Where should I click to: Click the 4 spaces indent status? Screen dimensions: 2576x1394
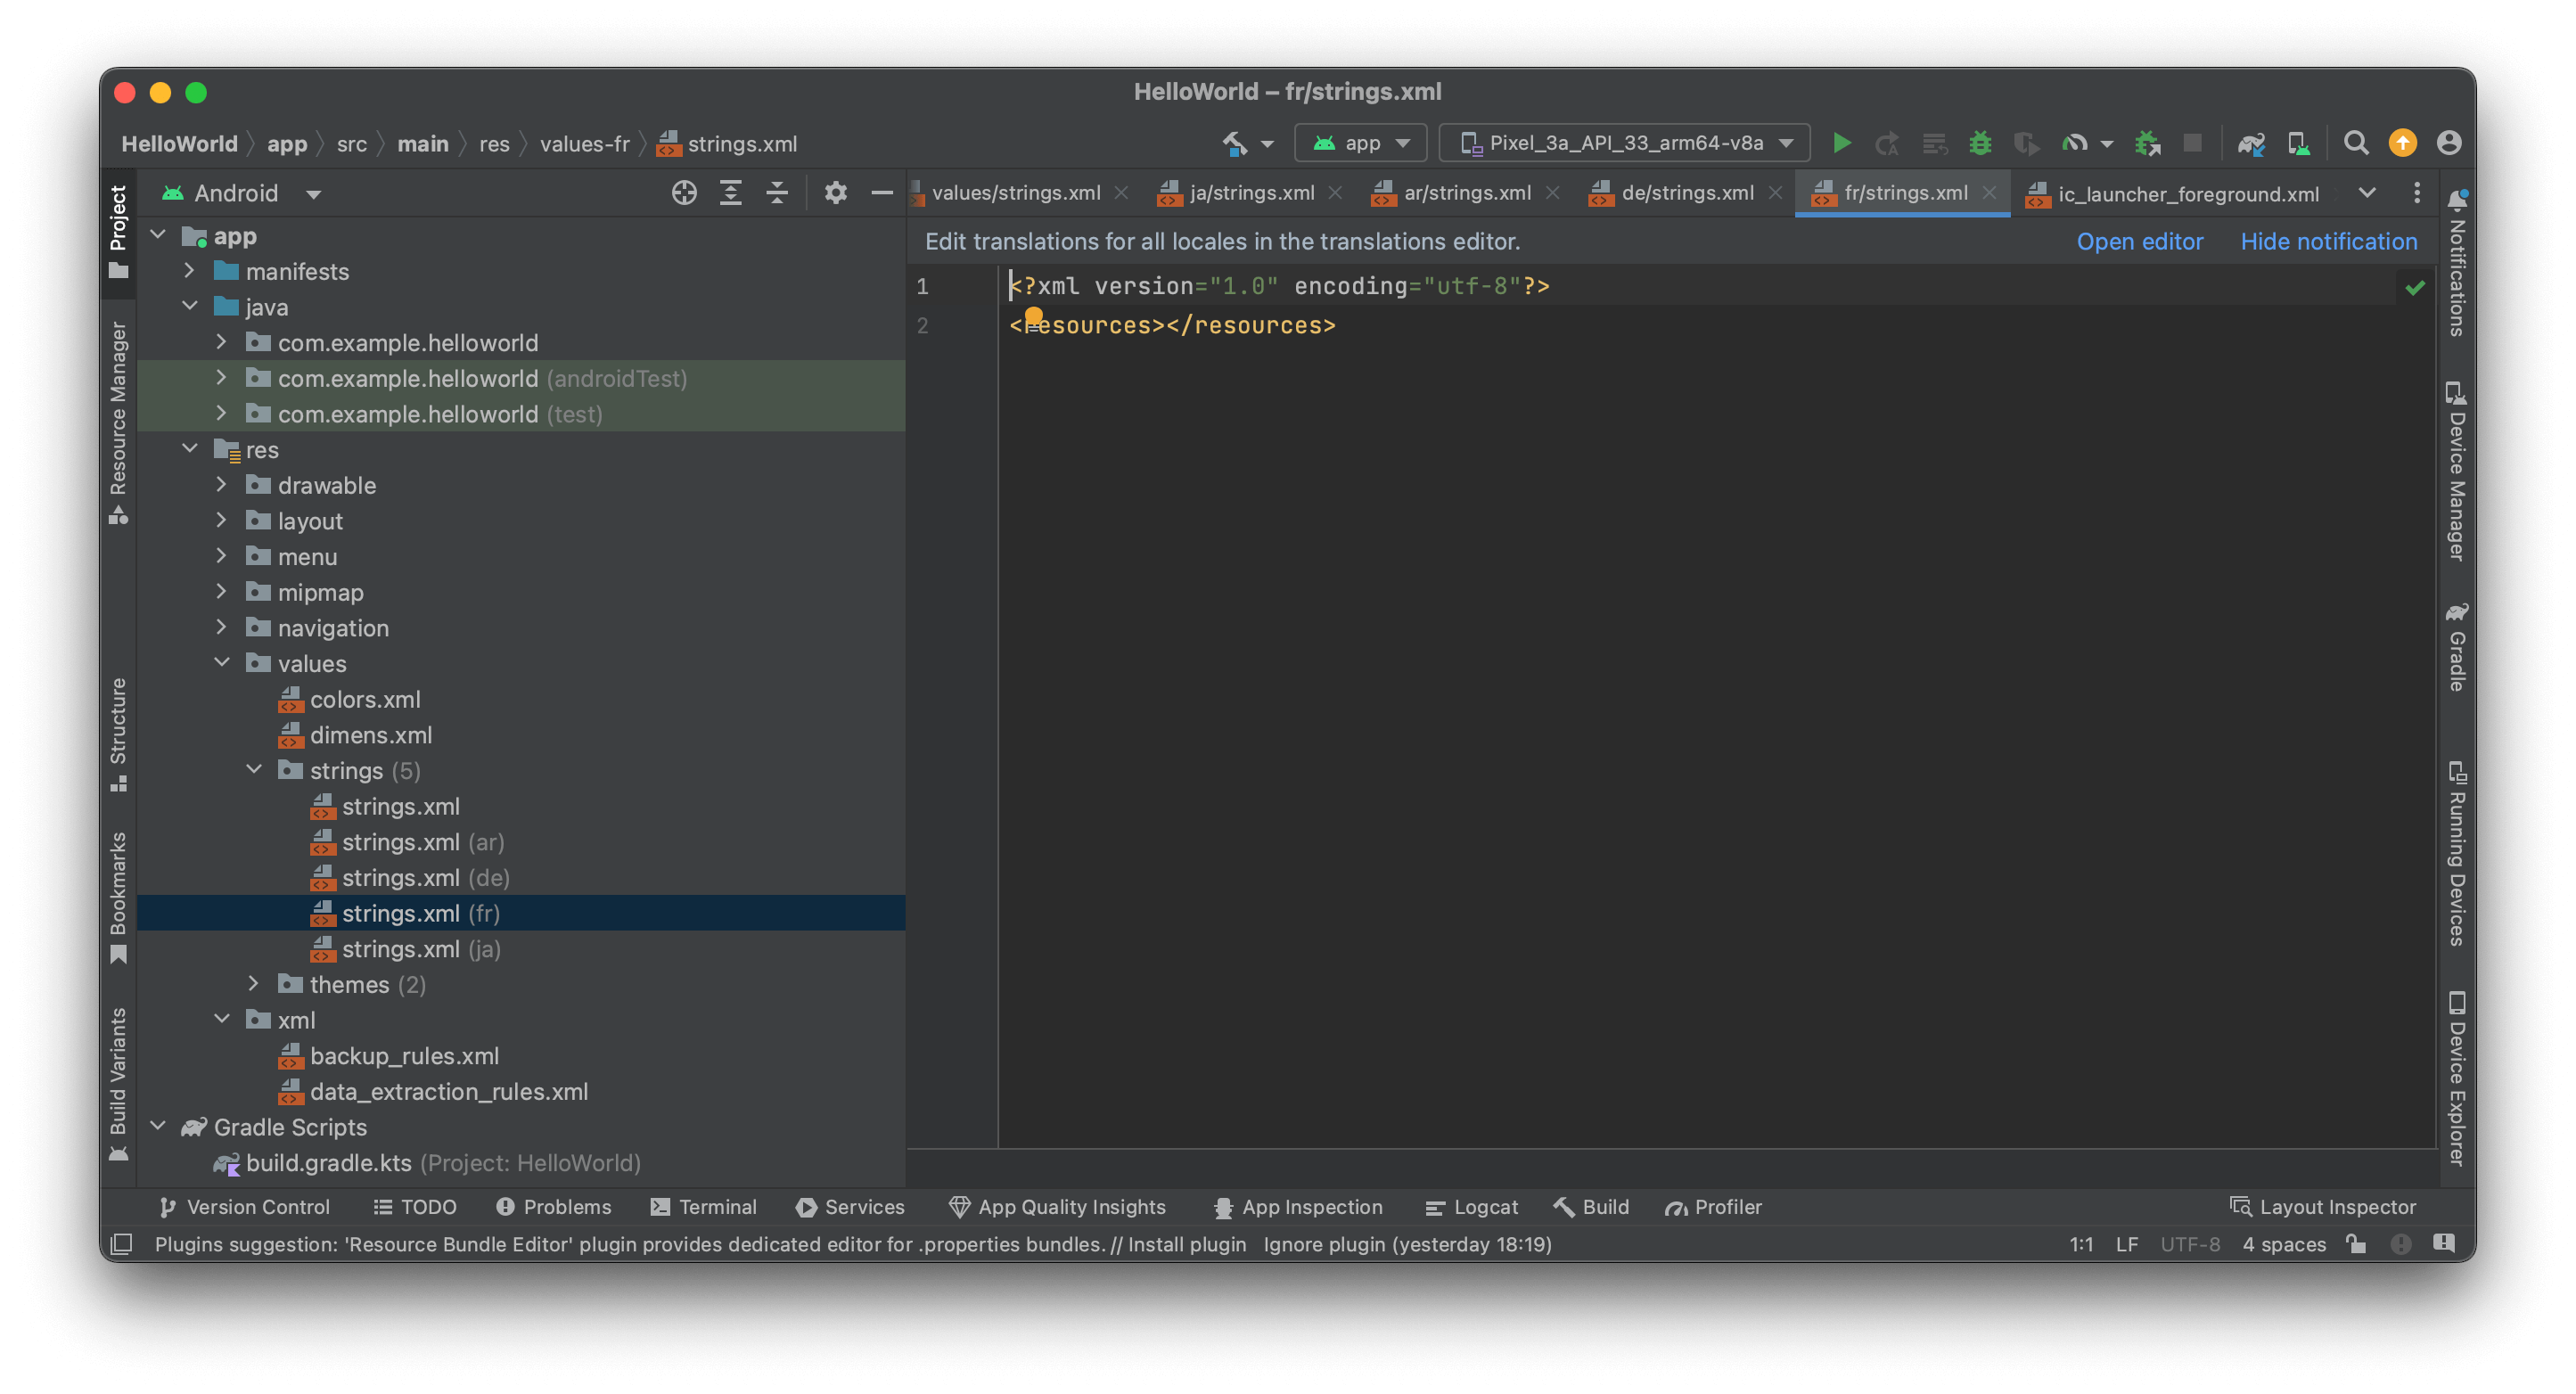2283,1243
